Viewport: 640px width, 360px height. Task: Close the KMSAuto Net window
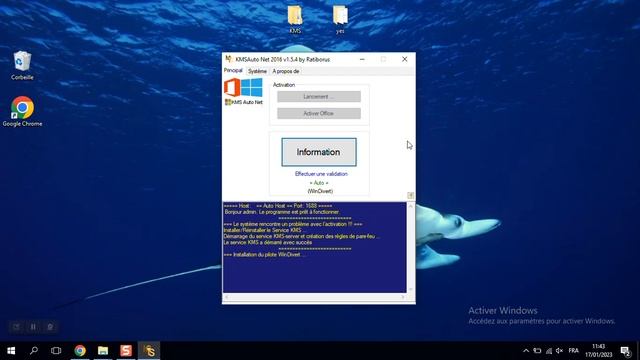pos(404,59)
